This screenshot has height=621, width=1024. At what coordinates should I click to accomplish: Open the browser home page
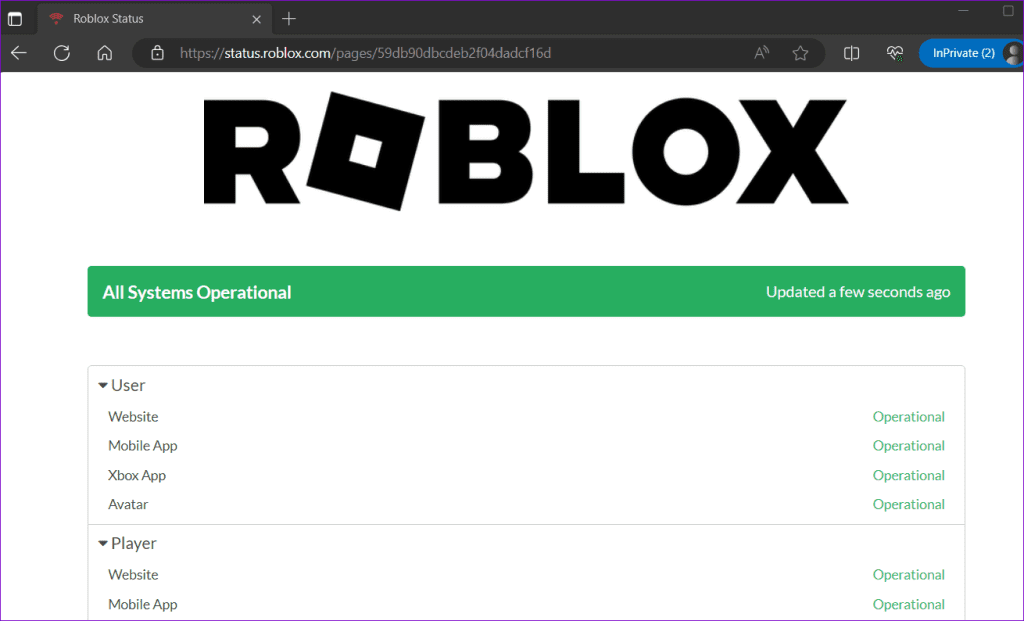tap(104, 53)
